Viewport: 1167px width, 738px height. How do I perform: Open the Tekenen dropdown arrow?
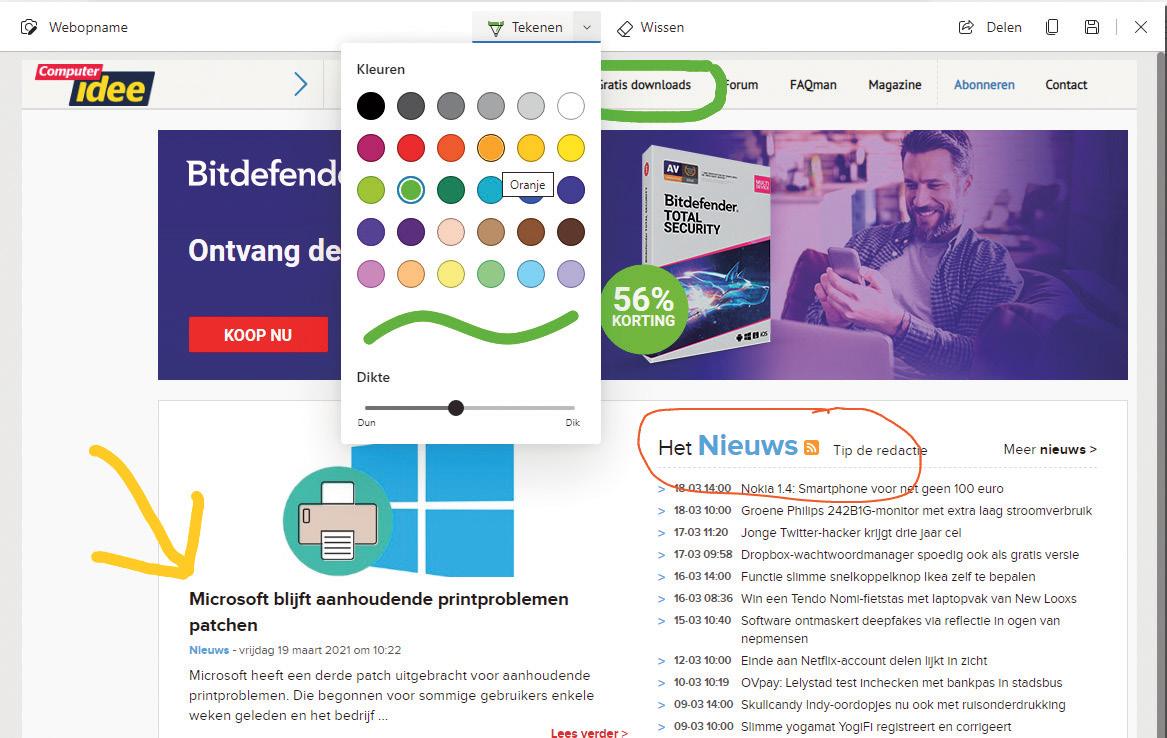586,28
